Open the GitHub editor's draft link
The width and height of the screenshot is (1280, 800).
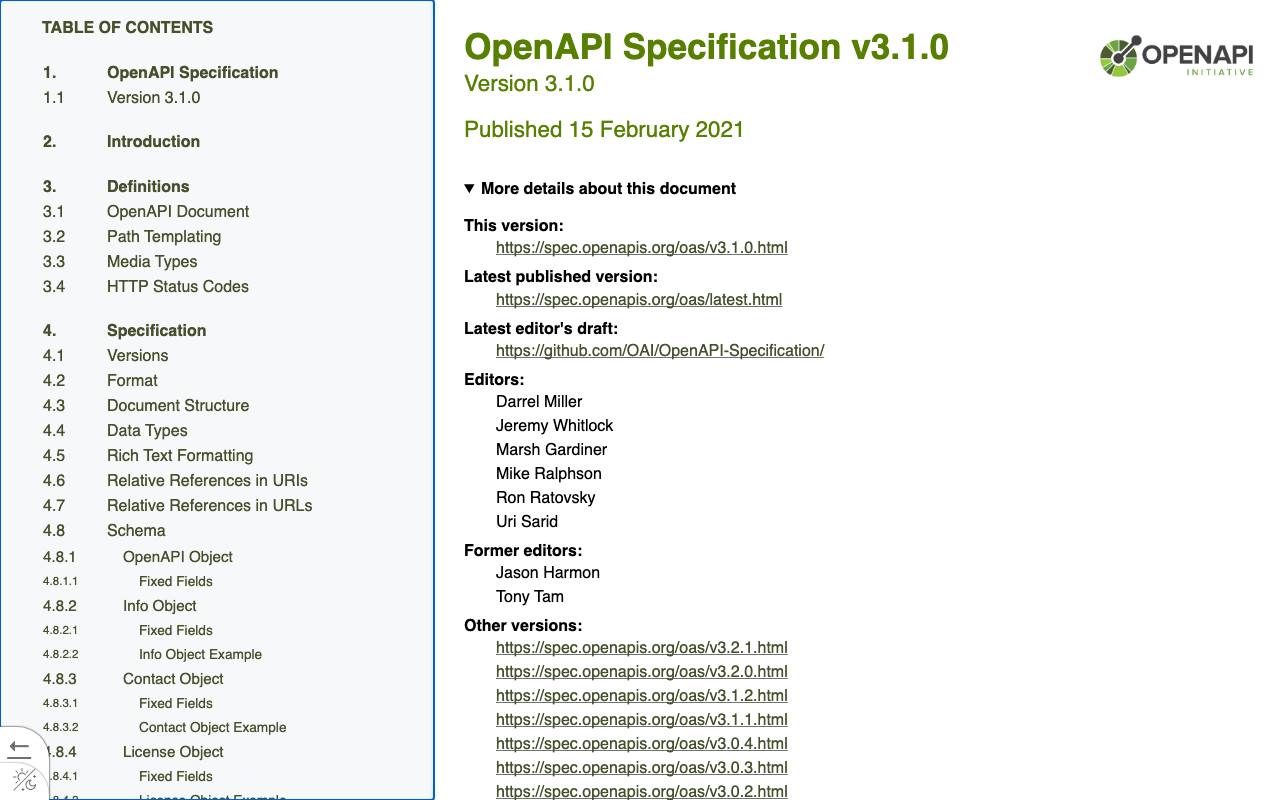tap(660, 350)
